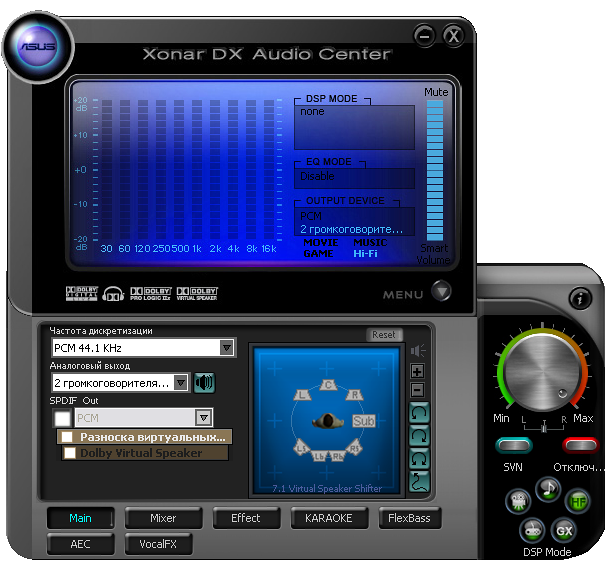This screenshot has width=606, height=569.
Task: Open the Аналоговый выход speakers dropdown
Action: pyautogui.click(x=120, y=383)
